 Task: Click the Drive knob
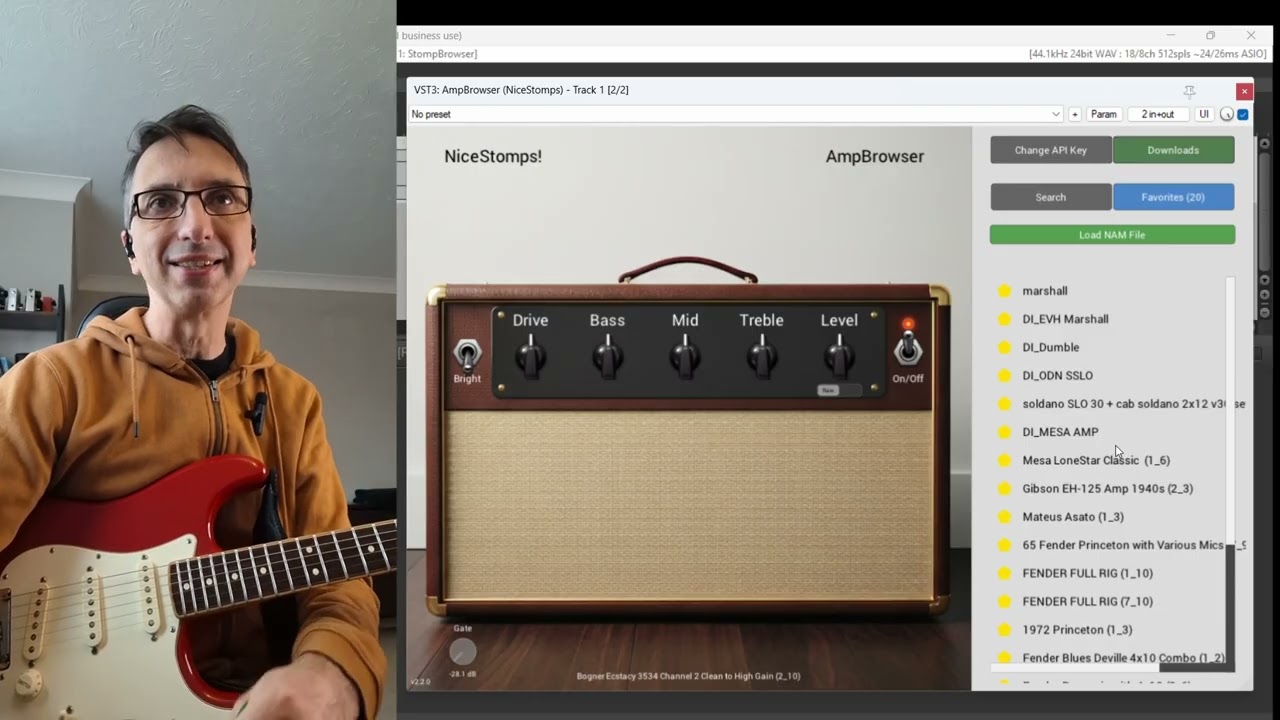point(530,356)
